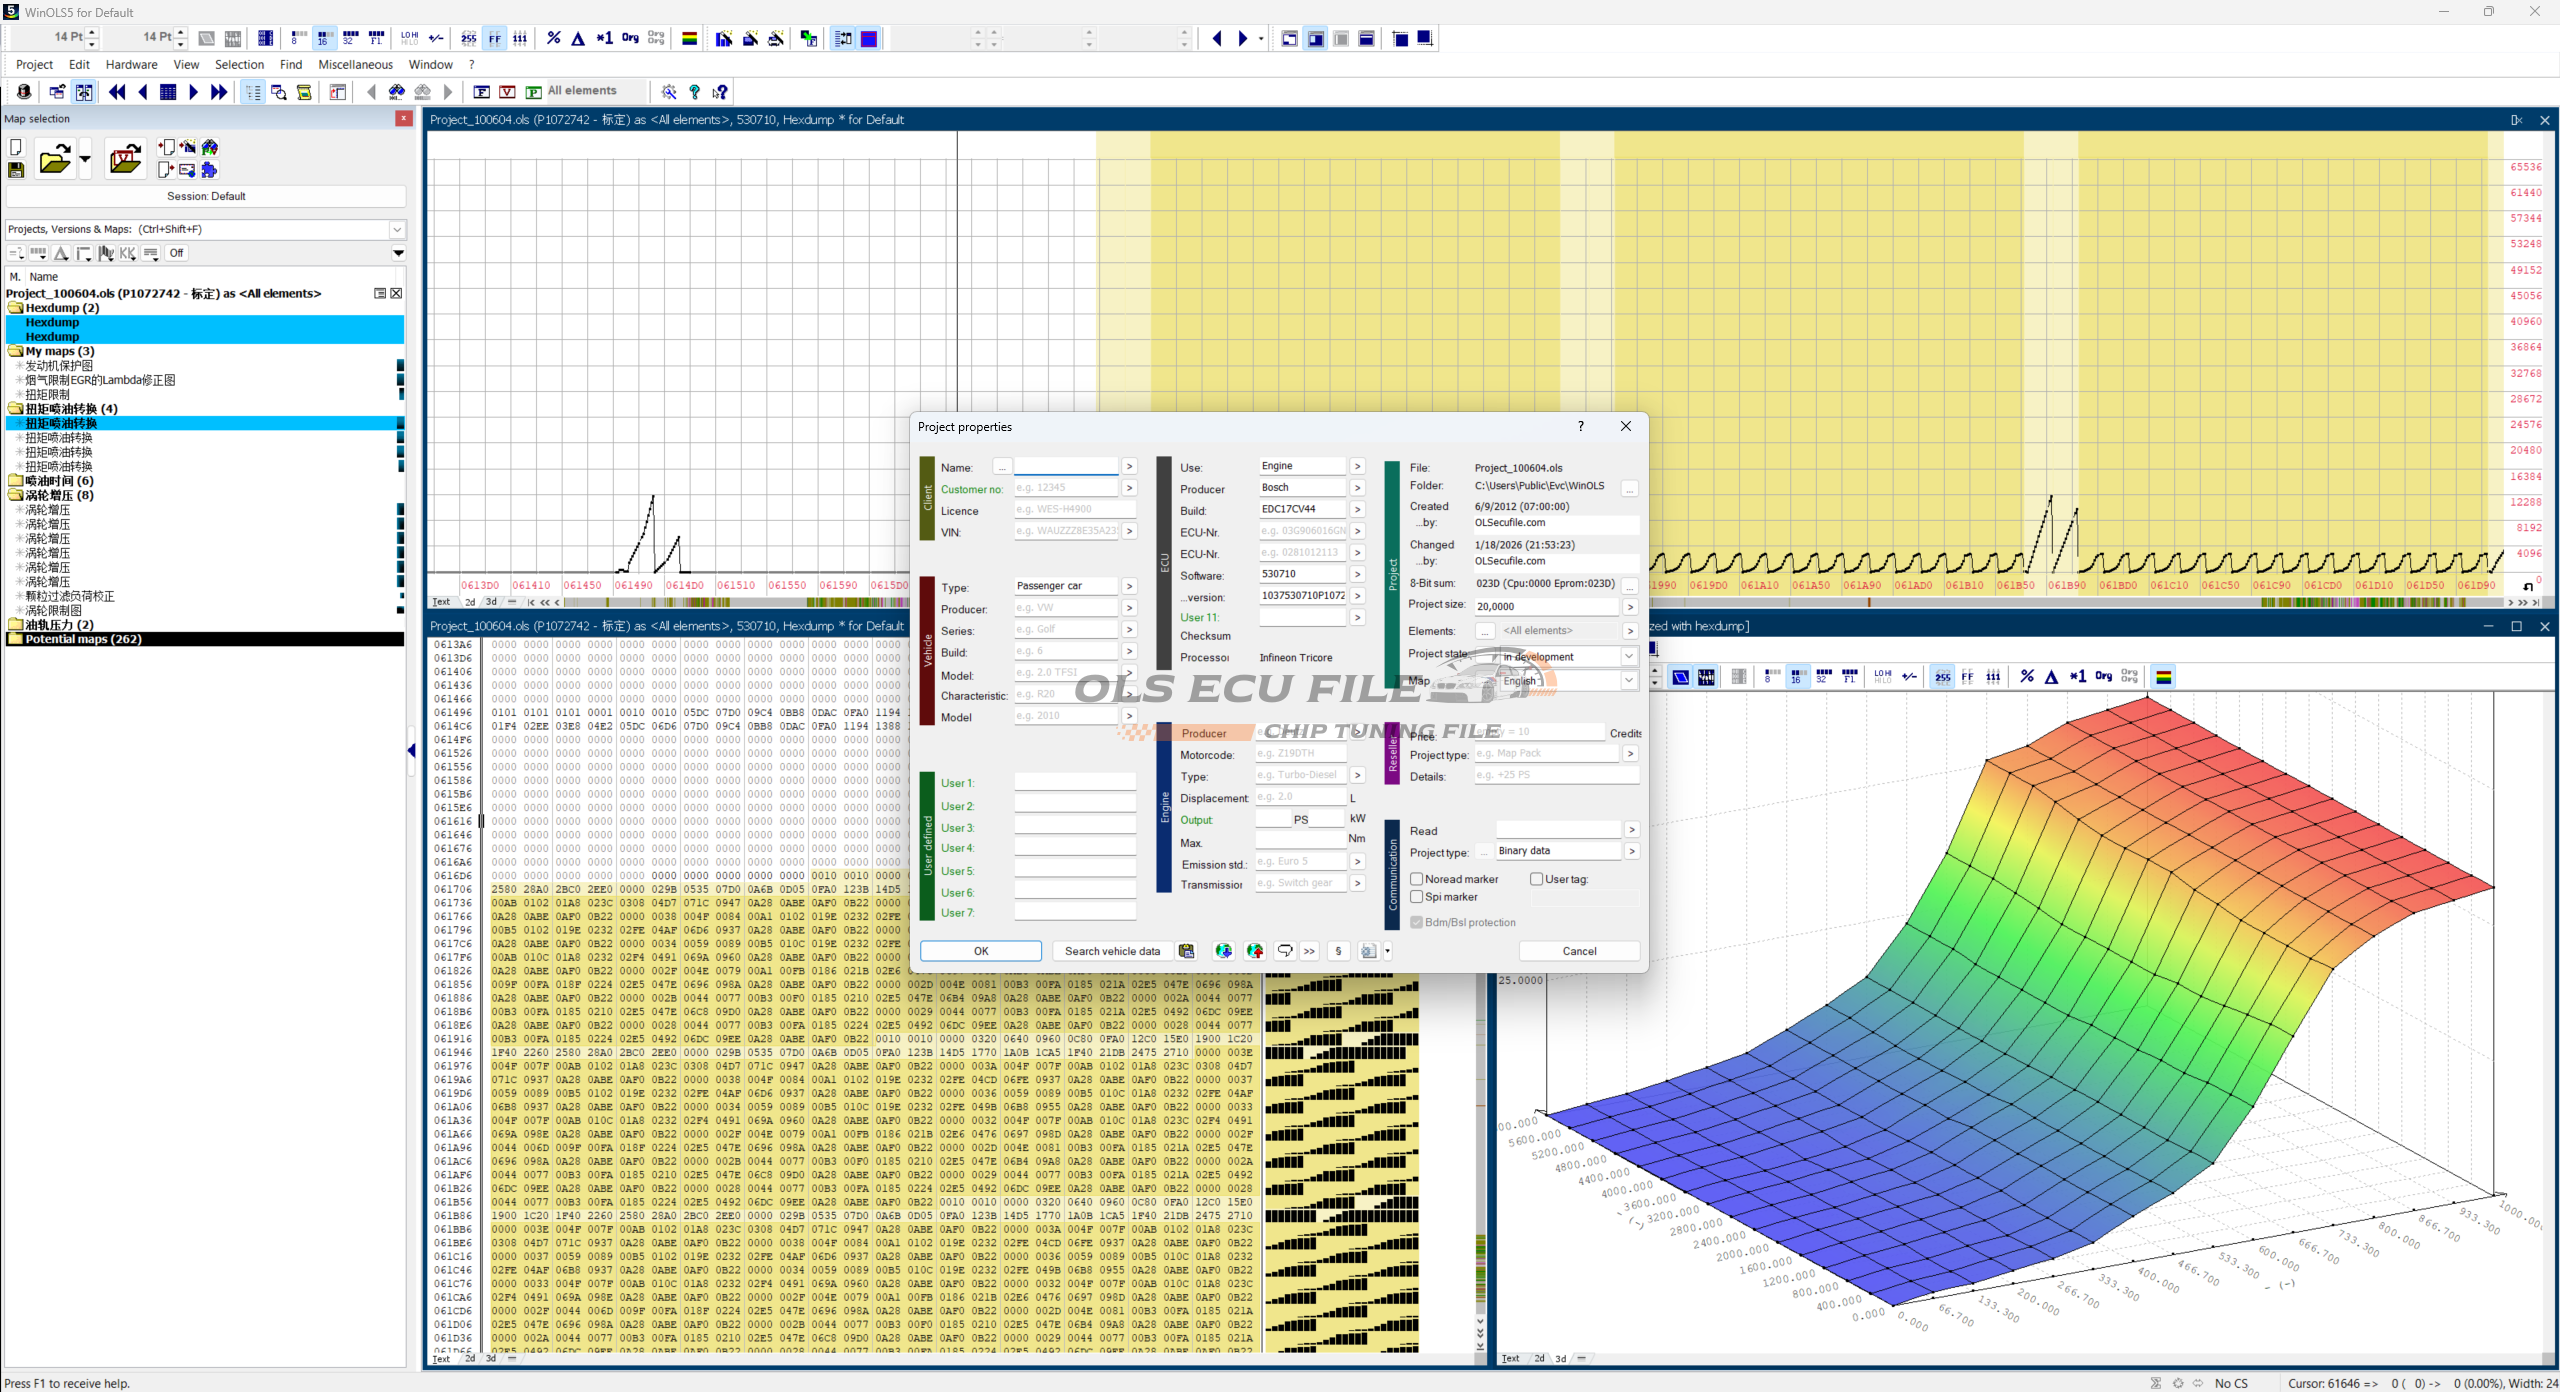Tick the User tag checkbox

(x=1537, y=879)
